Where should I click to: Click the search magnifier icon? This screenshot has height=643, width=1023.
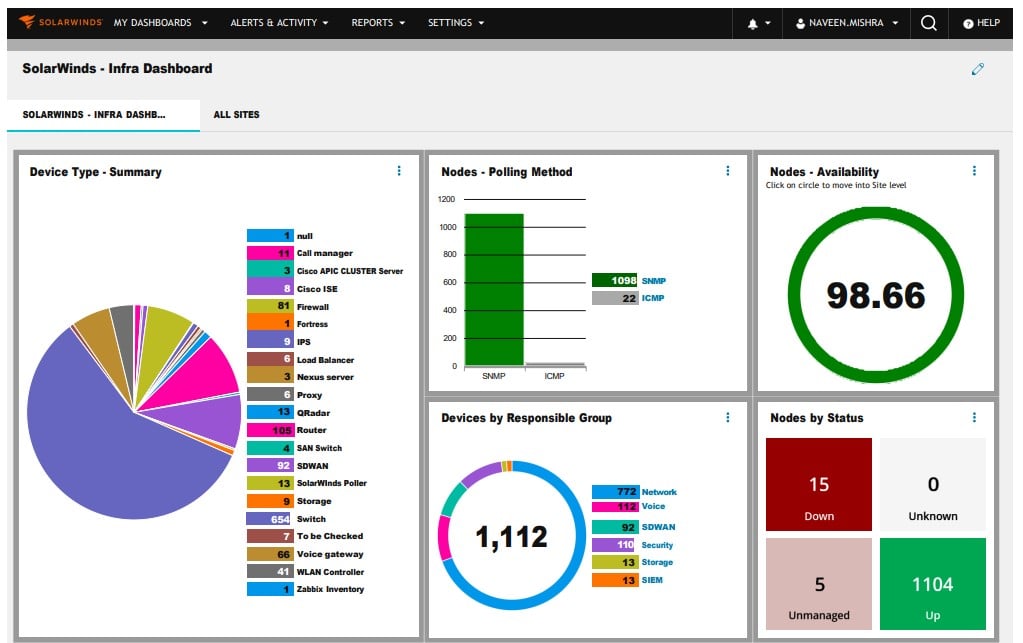pos(928,23)
